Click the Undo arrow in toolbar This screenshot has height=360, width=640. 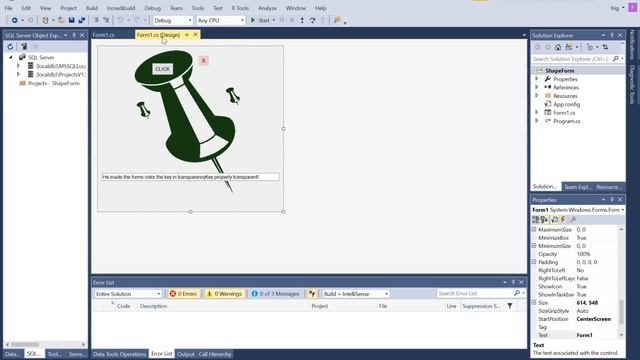(x=120, y=20)
